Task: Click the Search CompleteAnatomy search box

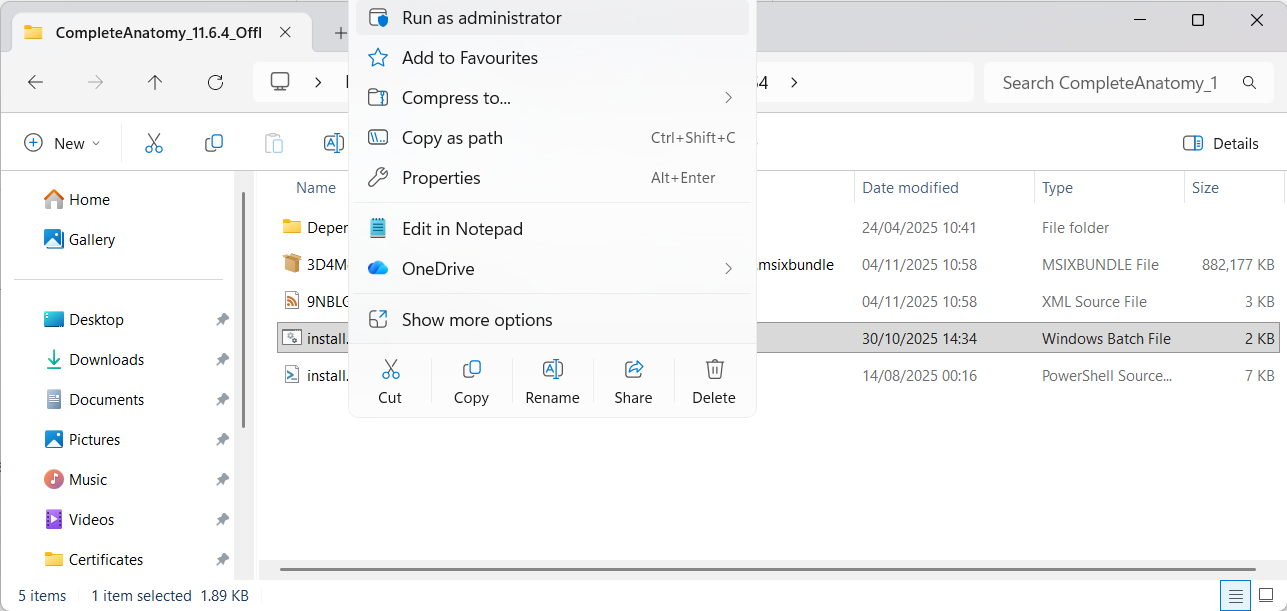Action: coord(1110,83)
